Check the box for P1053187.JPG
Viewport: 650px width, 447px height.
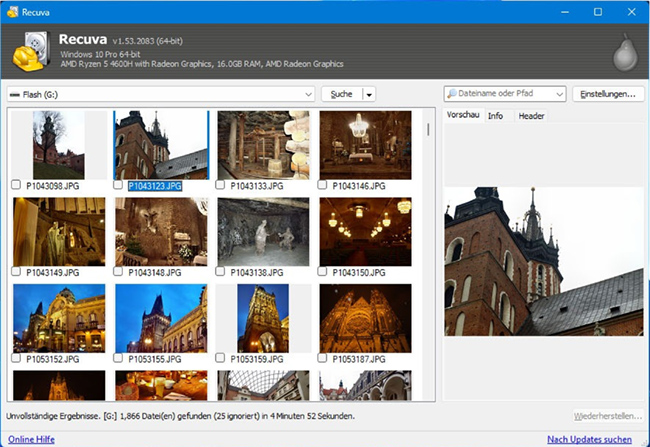(x=322, y=358)
